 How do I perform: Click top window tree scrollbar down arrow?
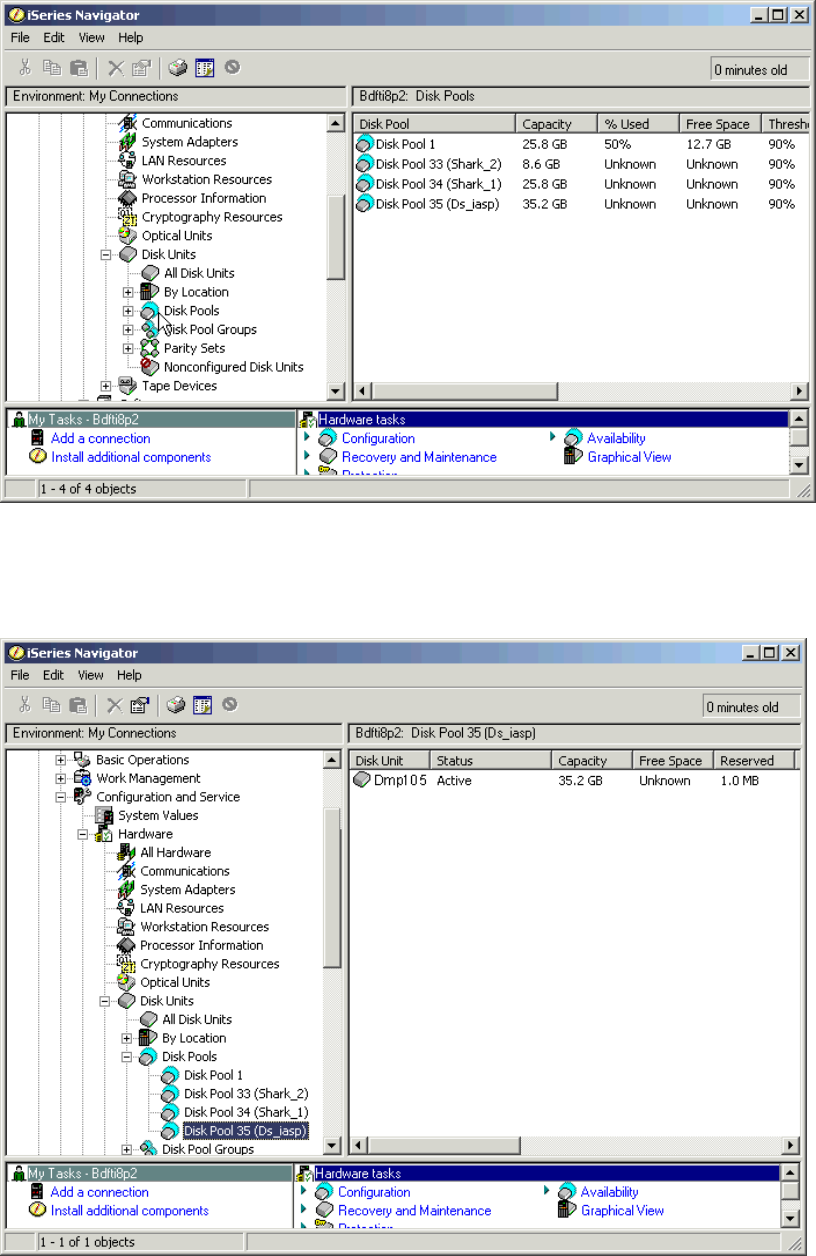point(336,392)
